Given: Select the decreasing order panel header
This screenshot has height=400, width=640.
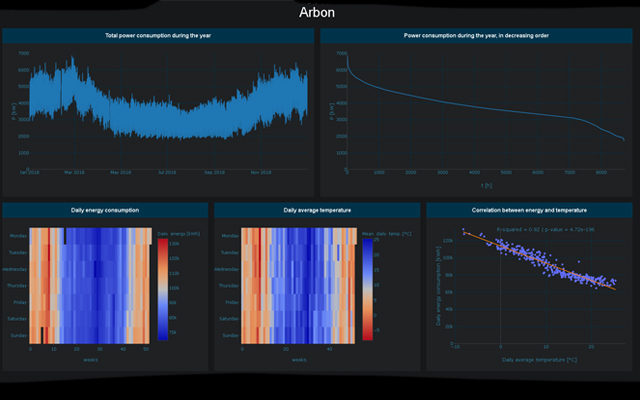Looking at the screenshot, I should click(476, 36).
